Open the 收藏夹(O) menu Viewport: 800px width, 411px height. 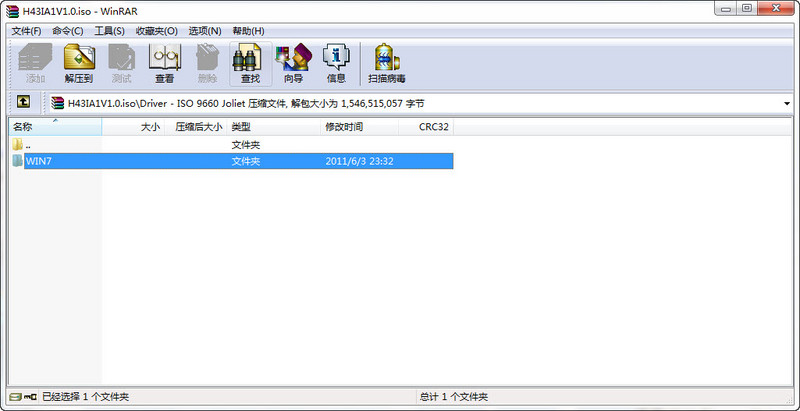157,31
